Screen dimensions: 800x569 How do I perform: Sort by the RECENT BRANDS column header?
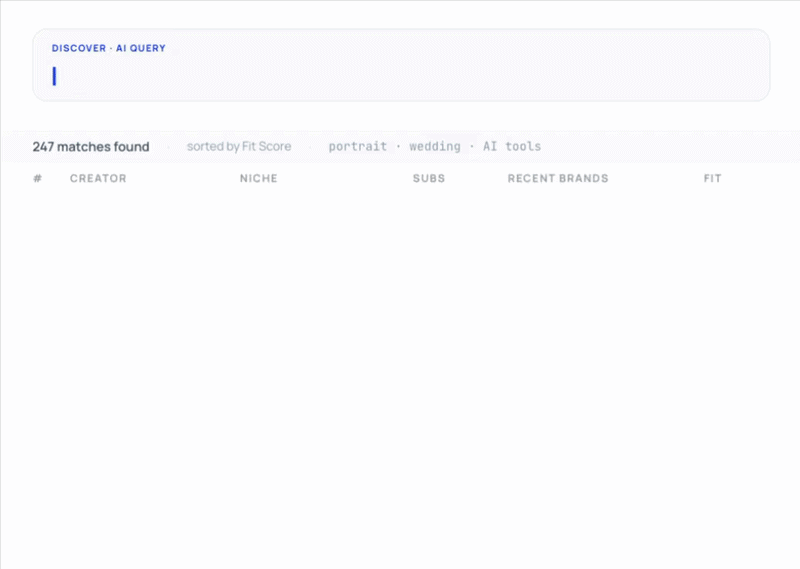coord(558,178)
